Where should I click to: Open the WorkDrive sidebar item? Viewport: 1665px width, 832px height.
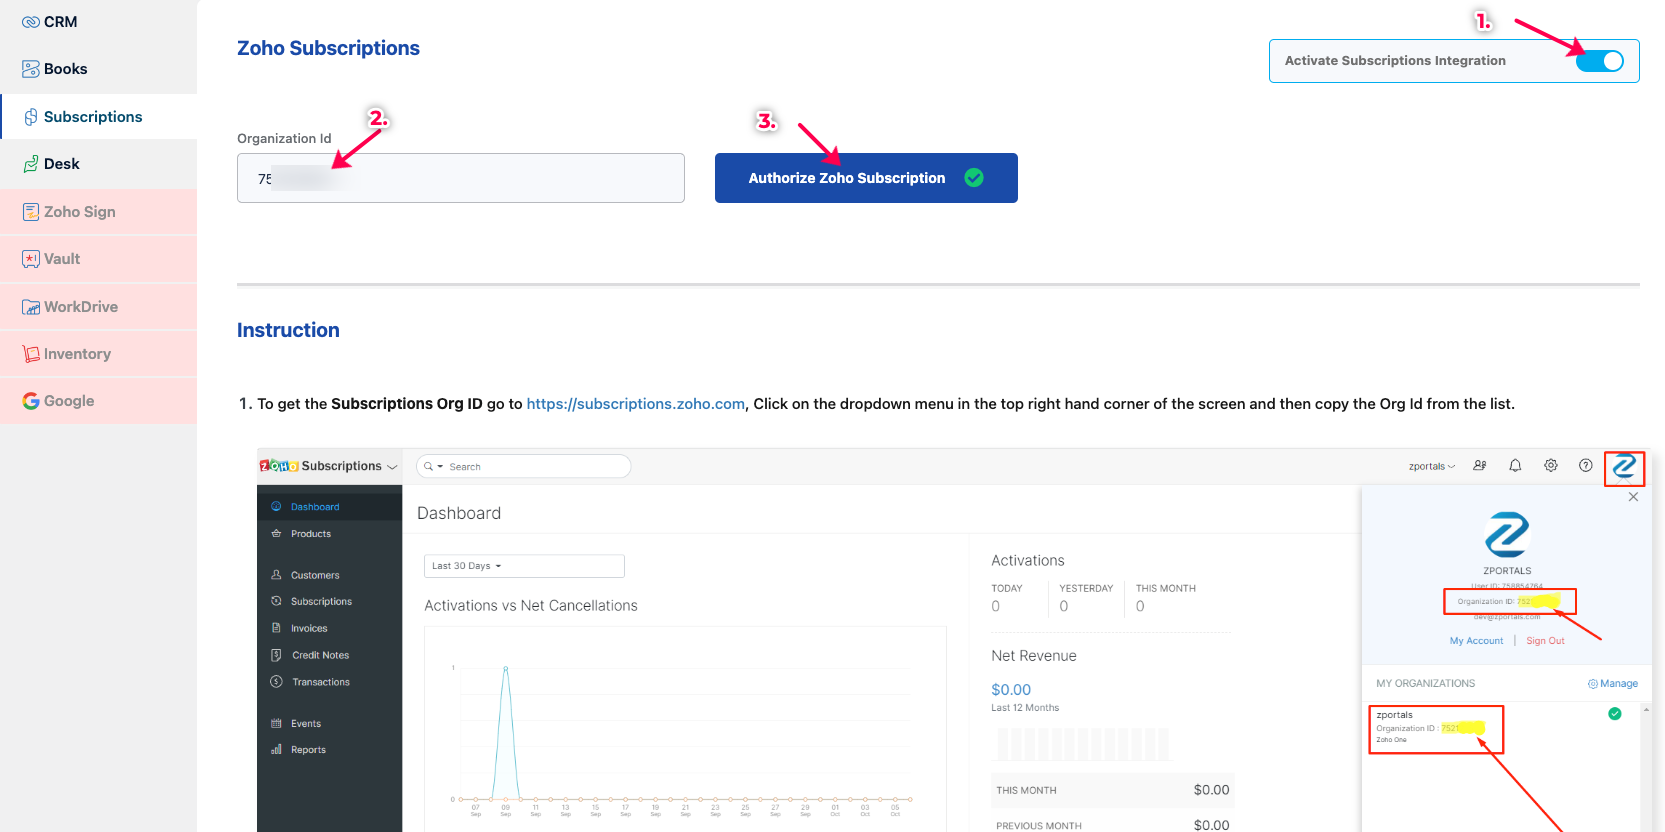tap(98, 307)
